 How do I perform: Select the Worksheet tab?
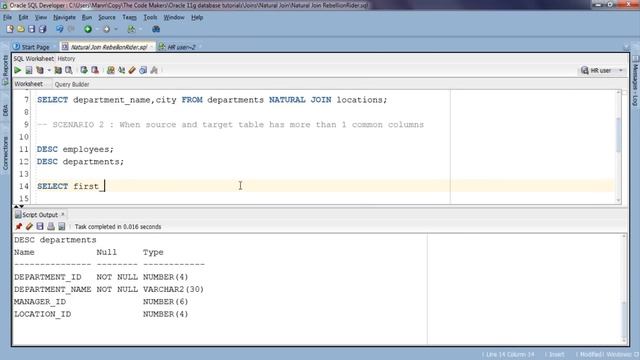[29, 84]
